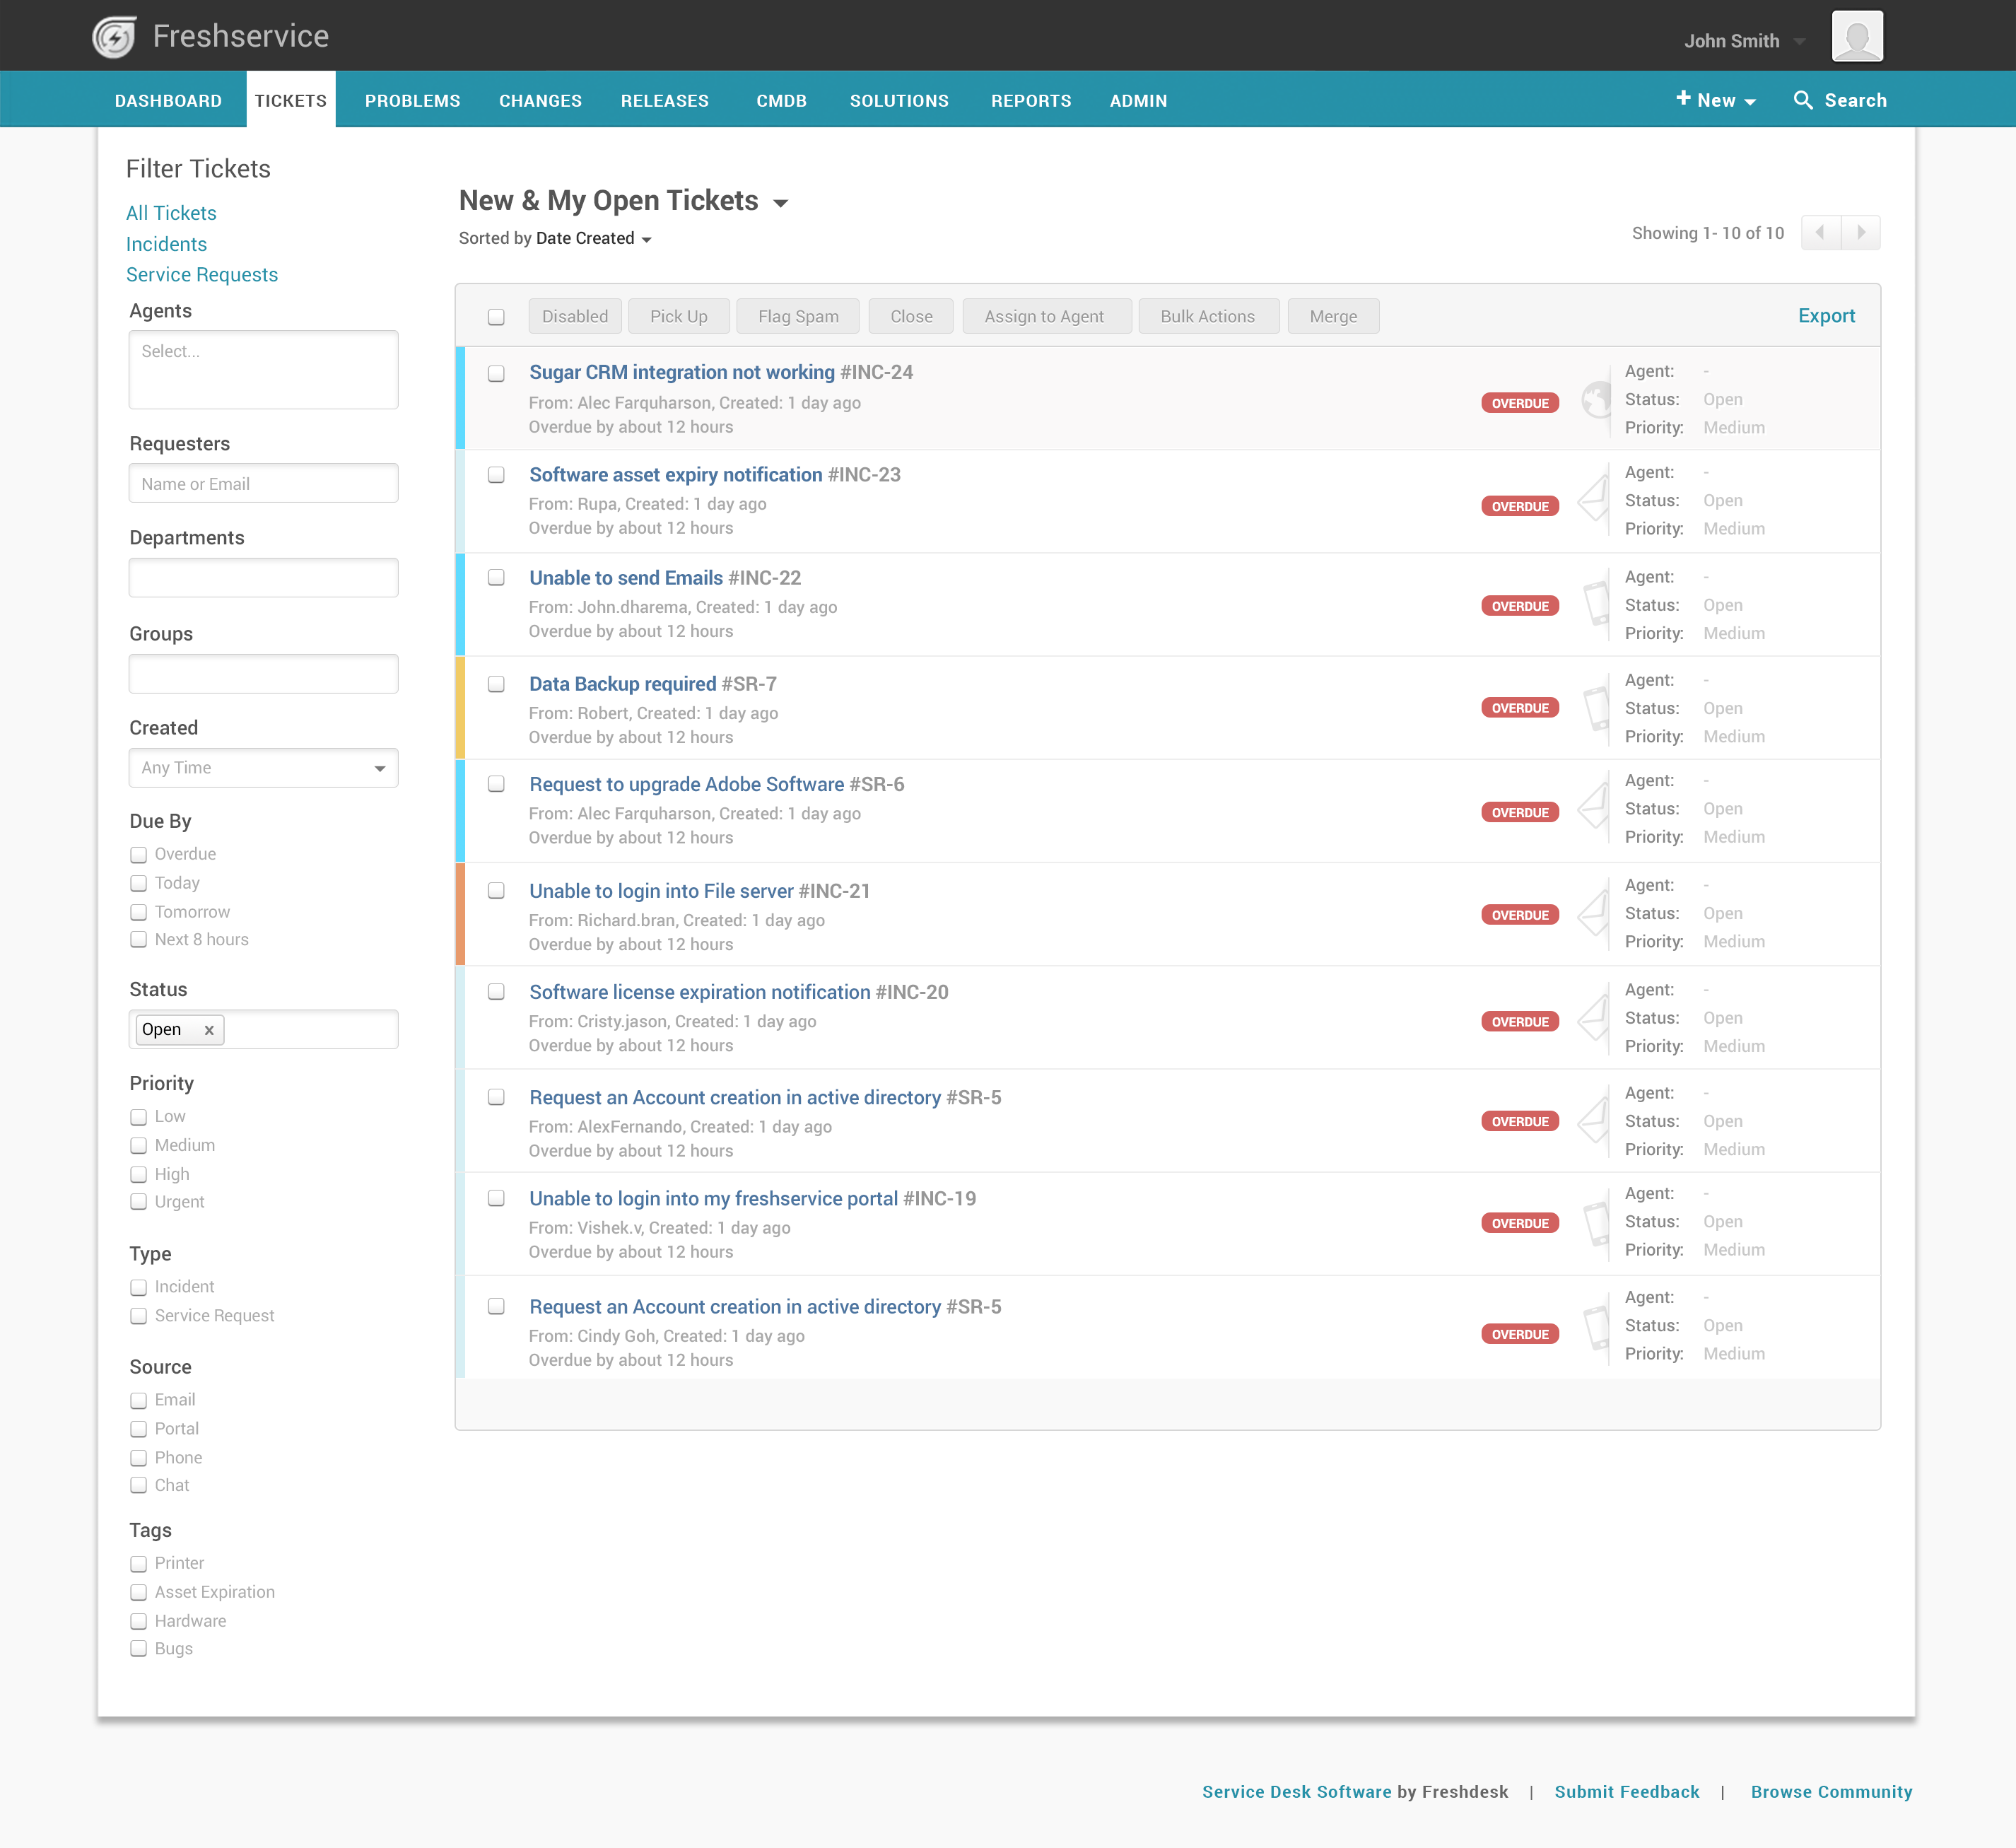The image size is (2016, 1848).
Task: Click the Freshservice logo icon
Action: coord(114,37)
